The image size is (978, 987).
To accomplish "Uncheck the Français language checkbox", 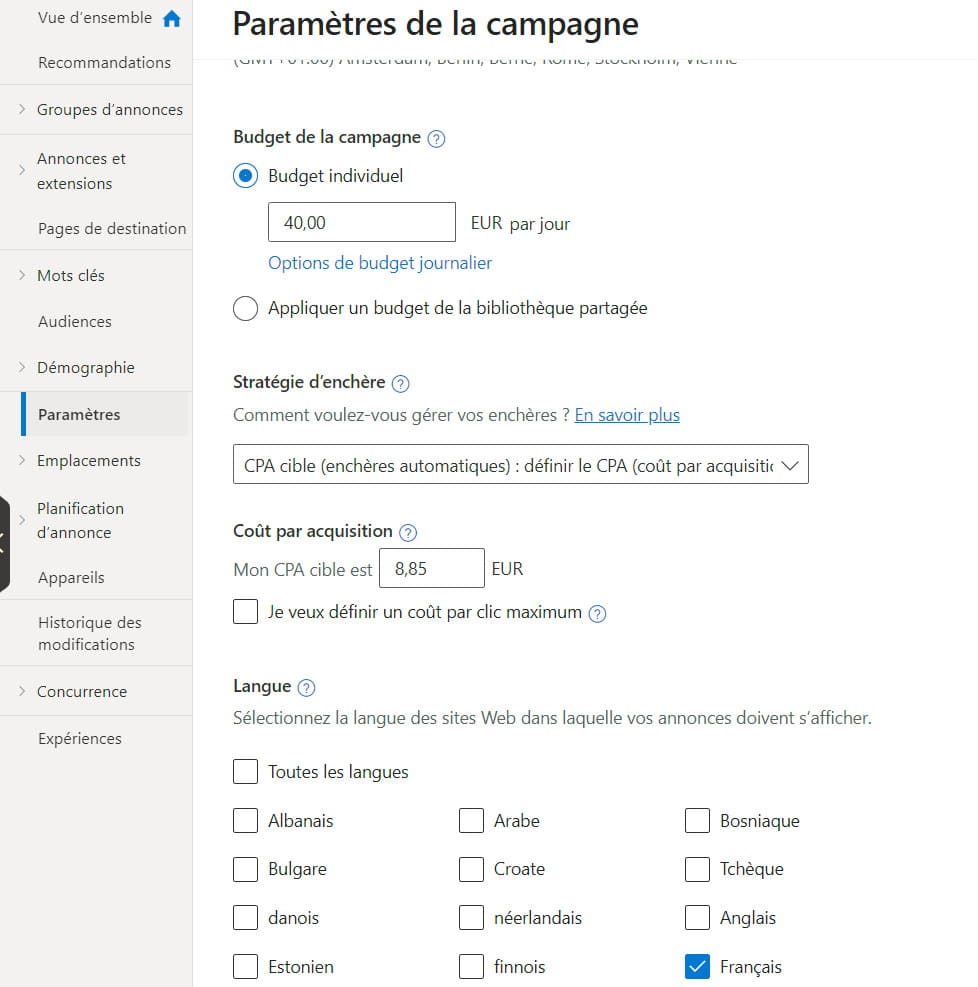I will (x=697, y=966).
